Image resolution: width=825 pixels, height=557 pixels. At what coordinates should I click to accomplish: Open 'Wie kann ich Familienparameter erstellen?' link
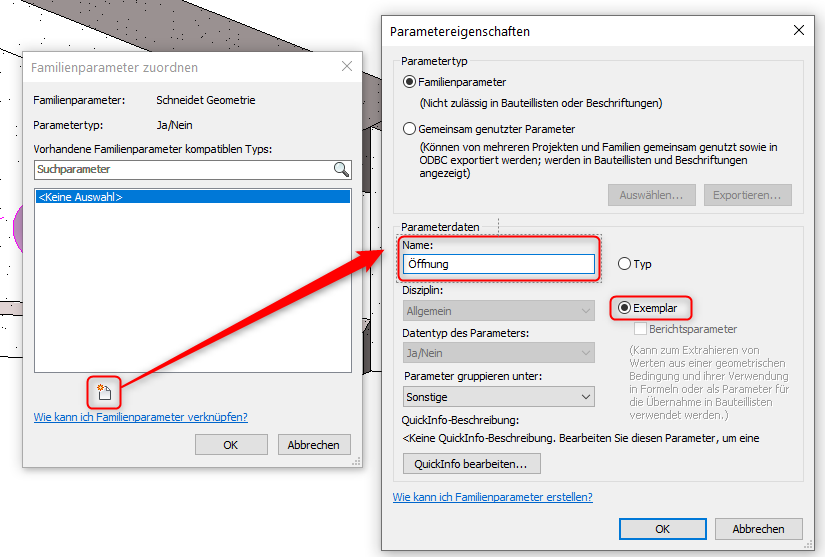coord(492,497)
